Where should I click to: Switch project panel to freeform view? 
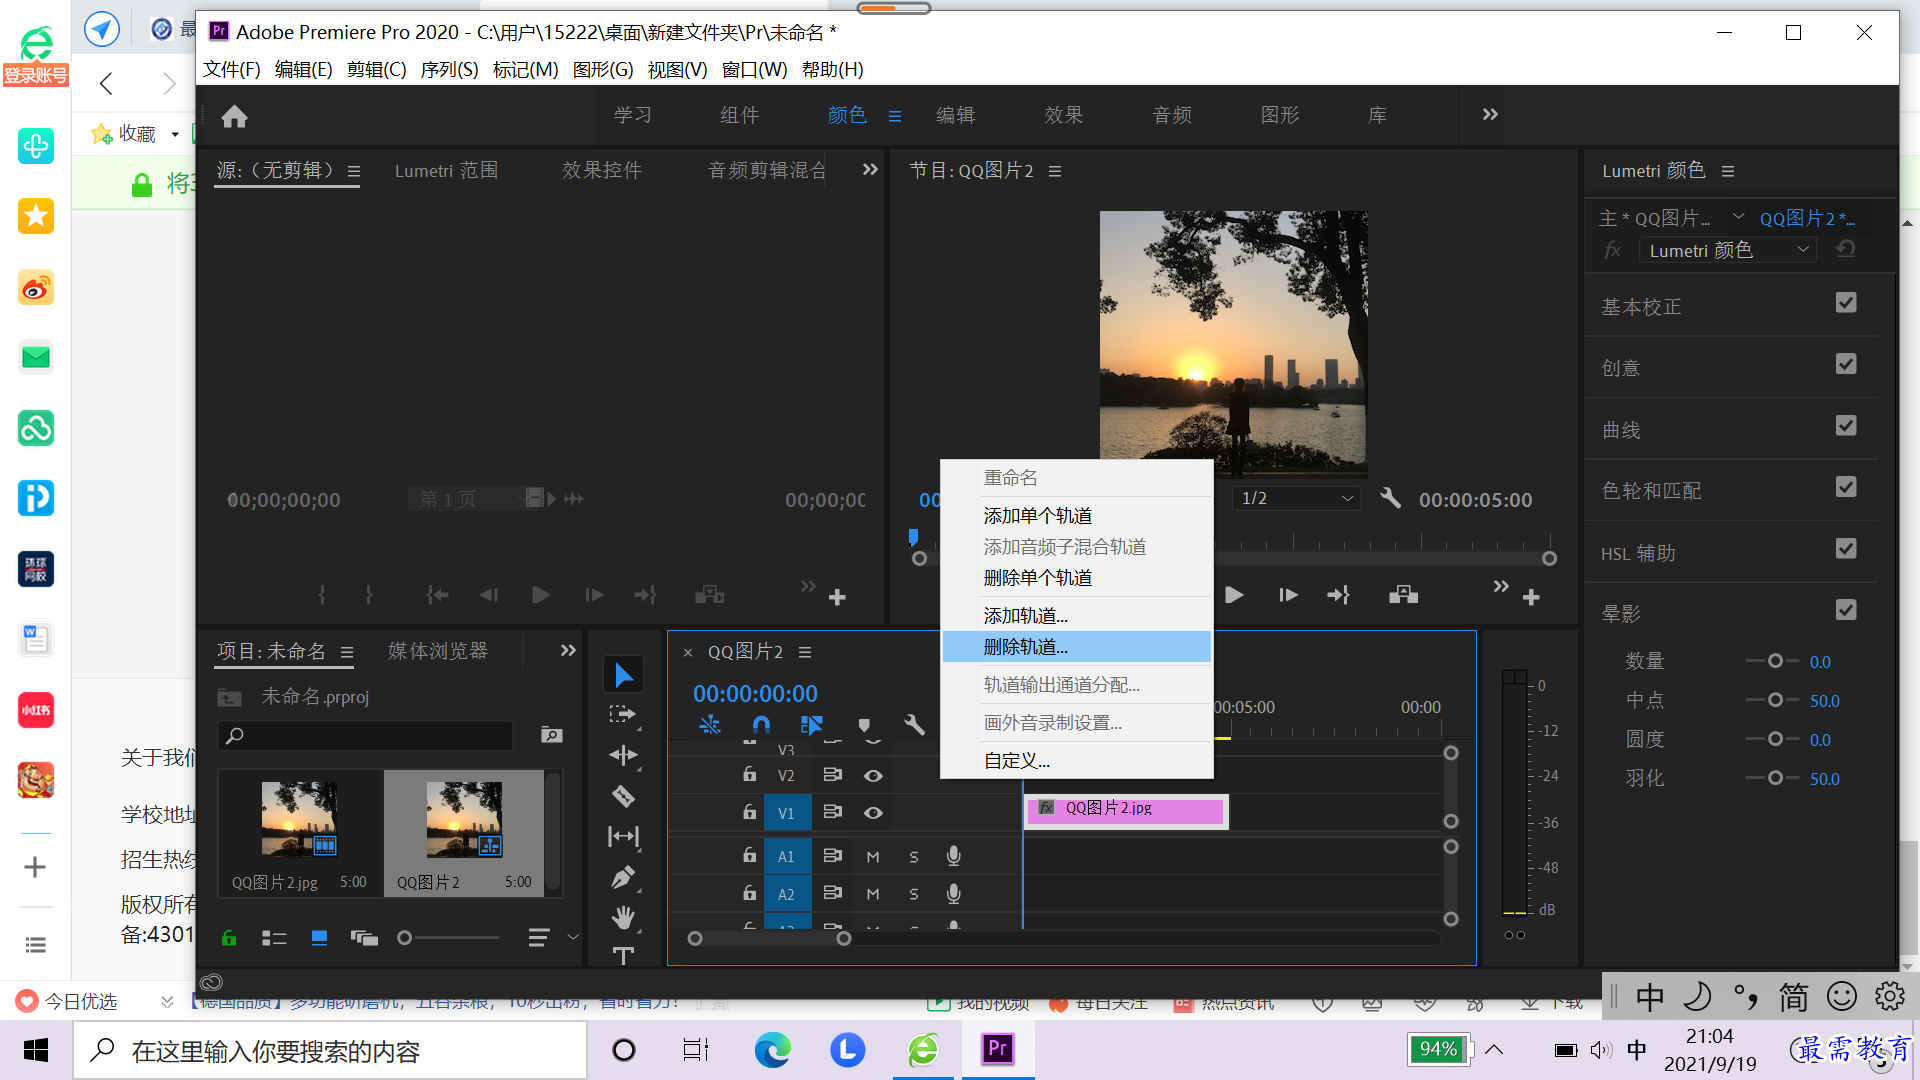coord(364,938)
